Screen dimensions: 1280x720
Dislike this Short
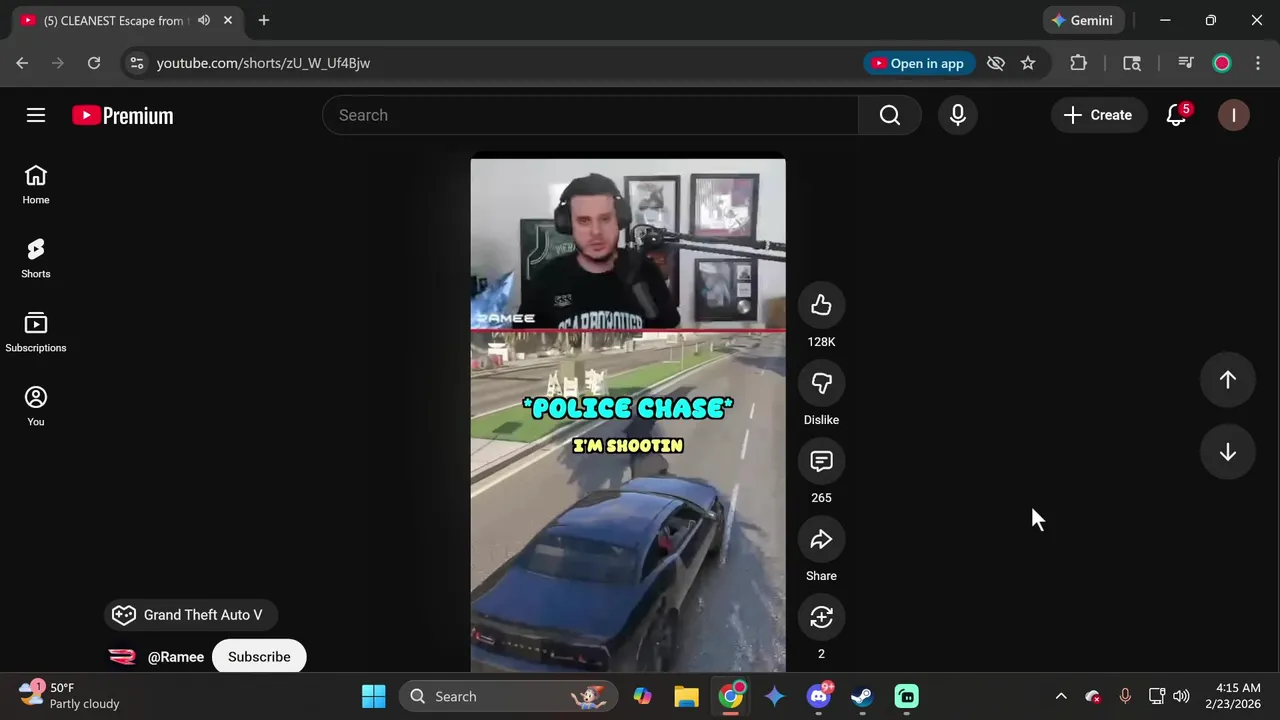tap(821, 384)
